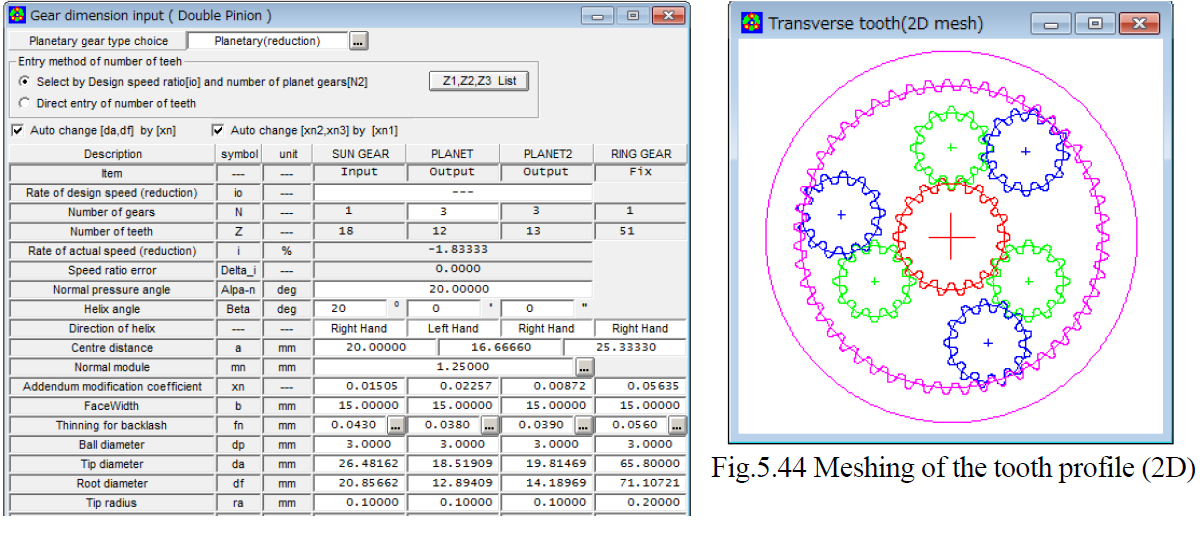Click Sun Gear thinning value 0.0430
The image size is (1204, 539).
(350, 425)
